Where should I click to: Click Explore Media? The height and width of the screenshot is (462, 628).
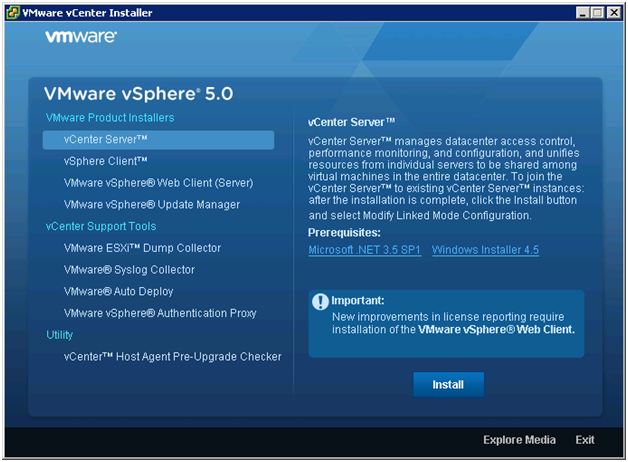[519, 440]
